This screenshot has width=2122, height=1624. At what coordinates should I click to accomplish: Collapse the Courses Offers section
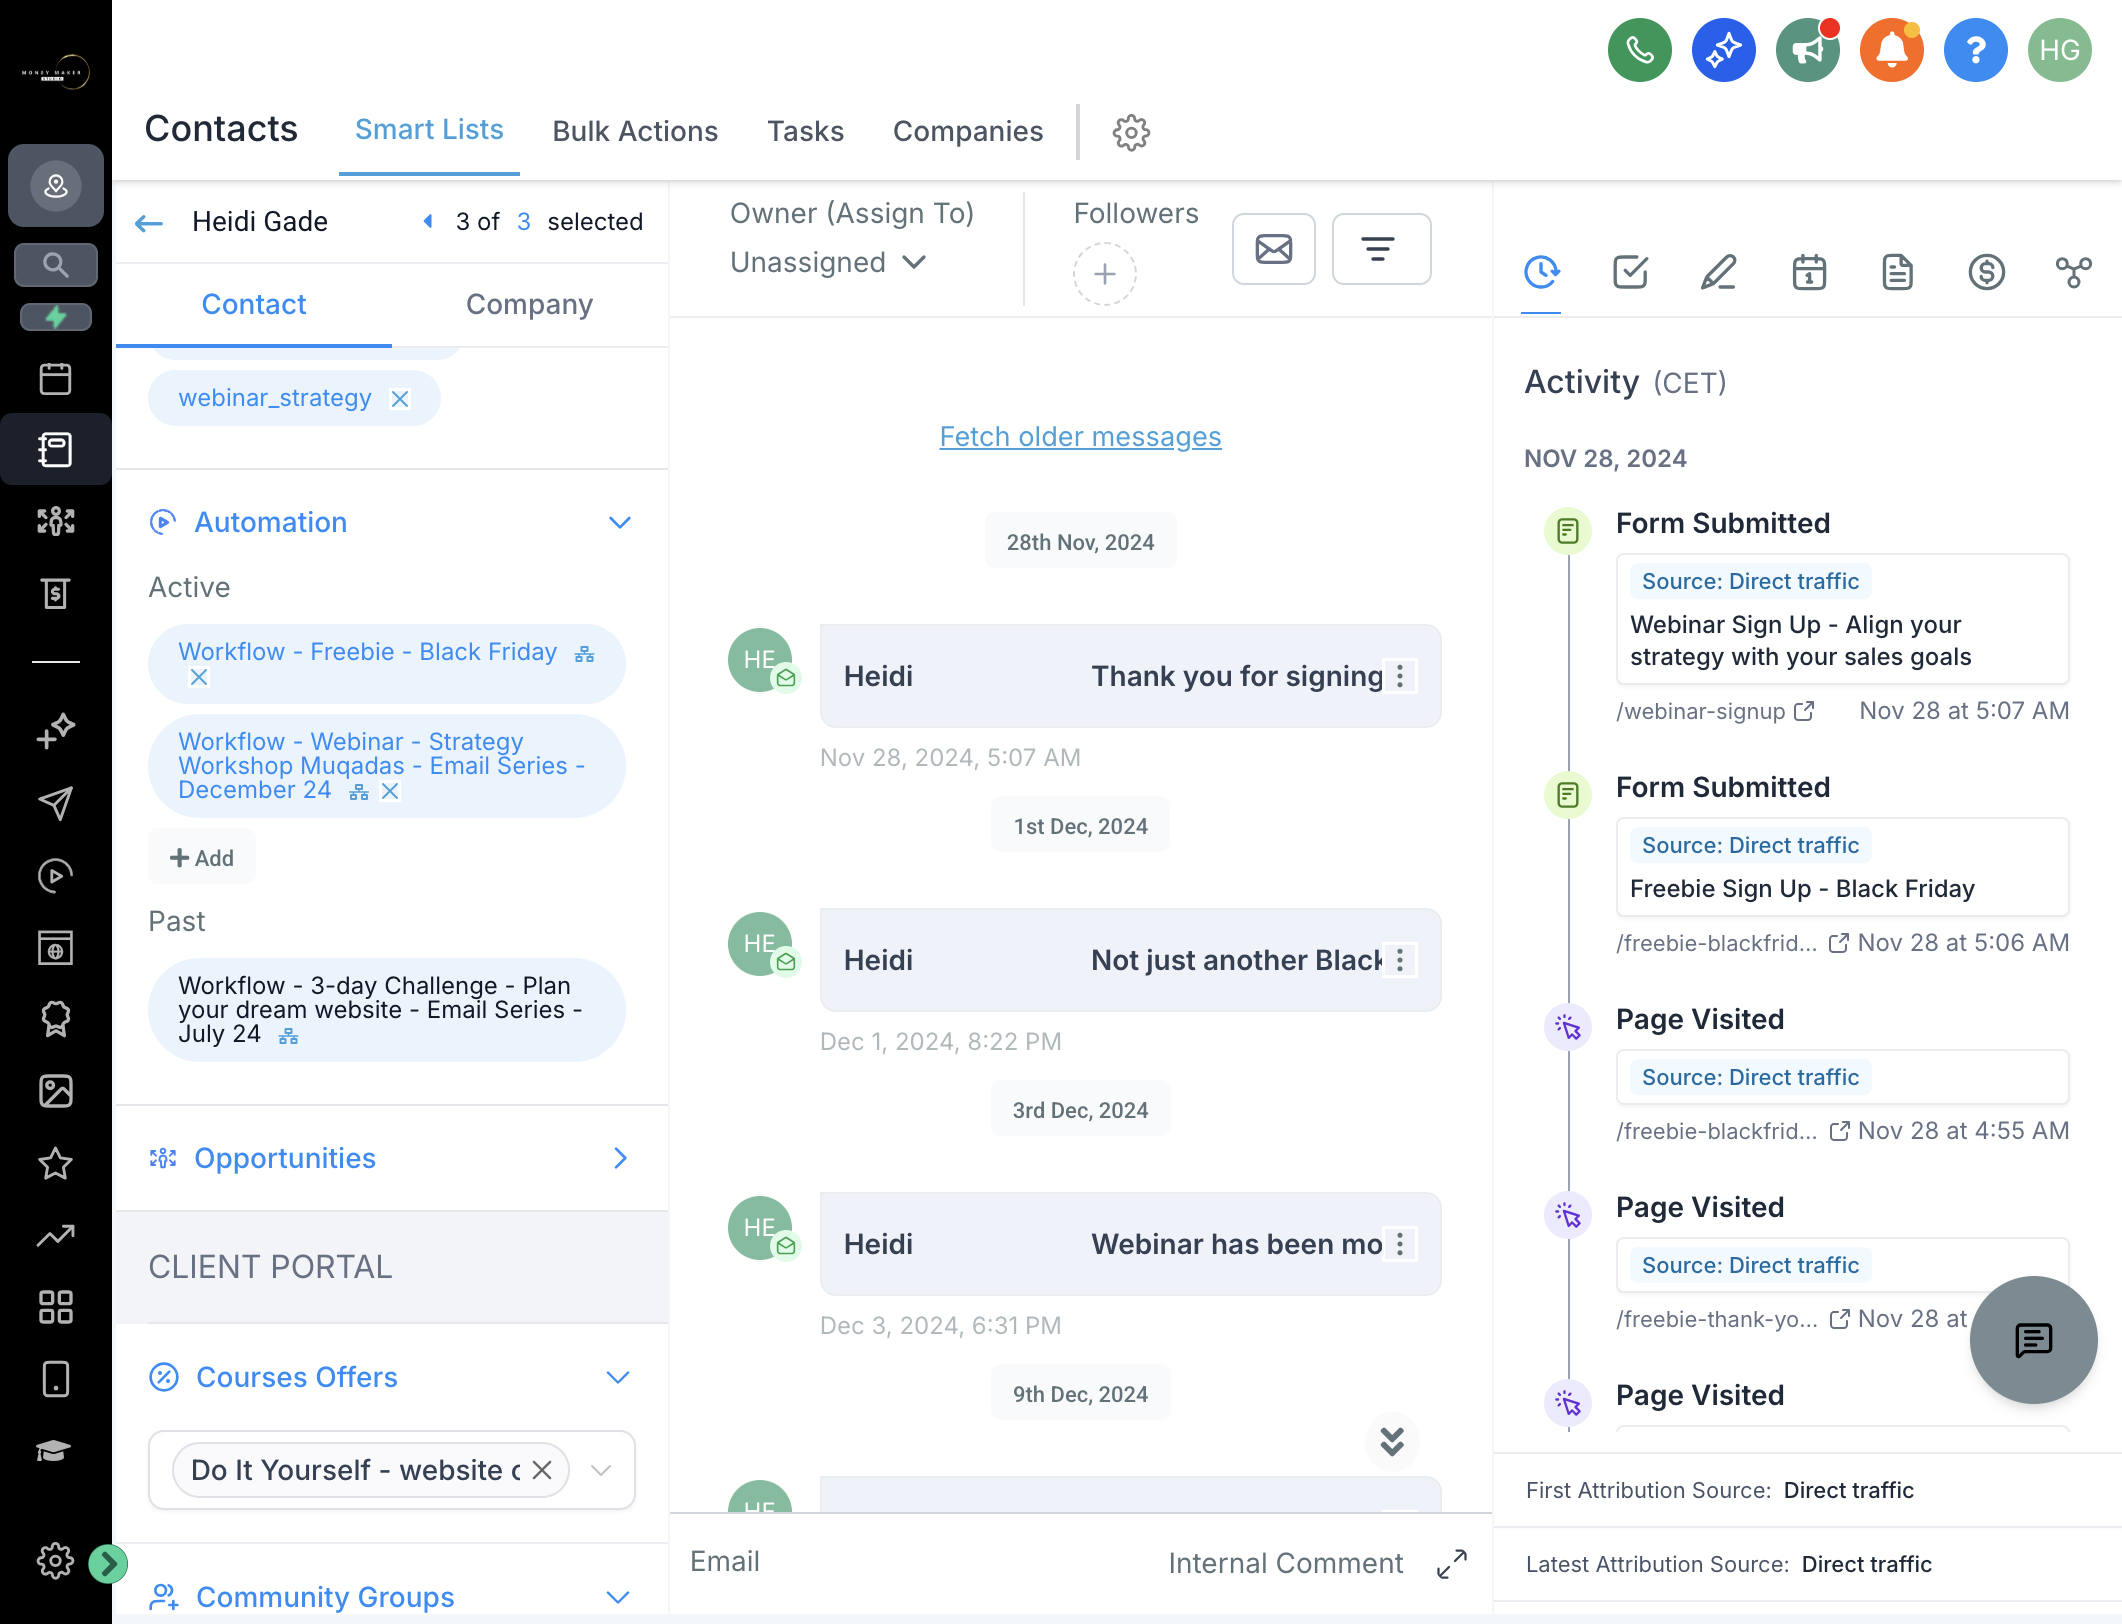point(618,1377)
